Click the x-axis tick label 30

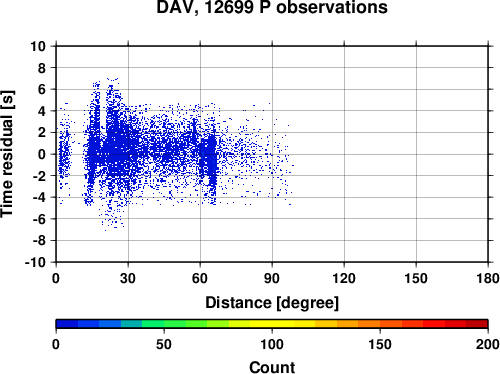[128, 278]
